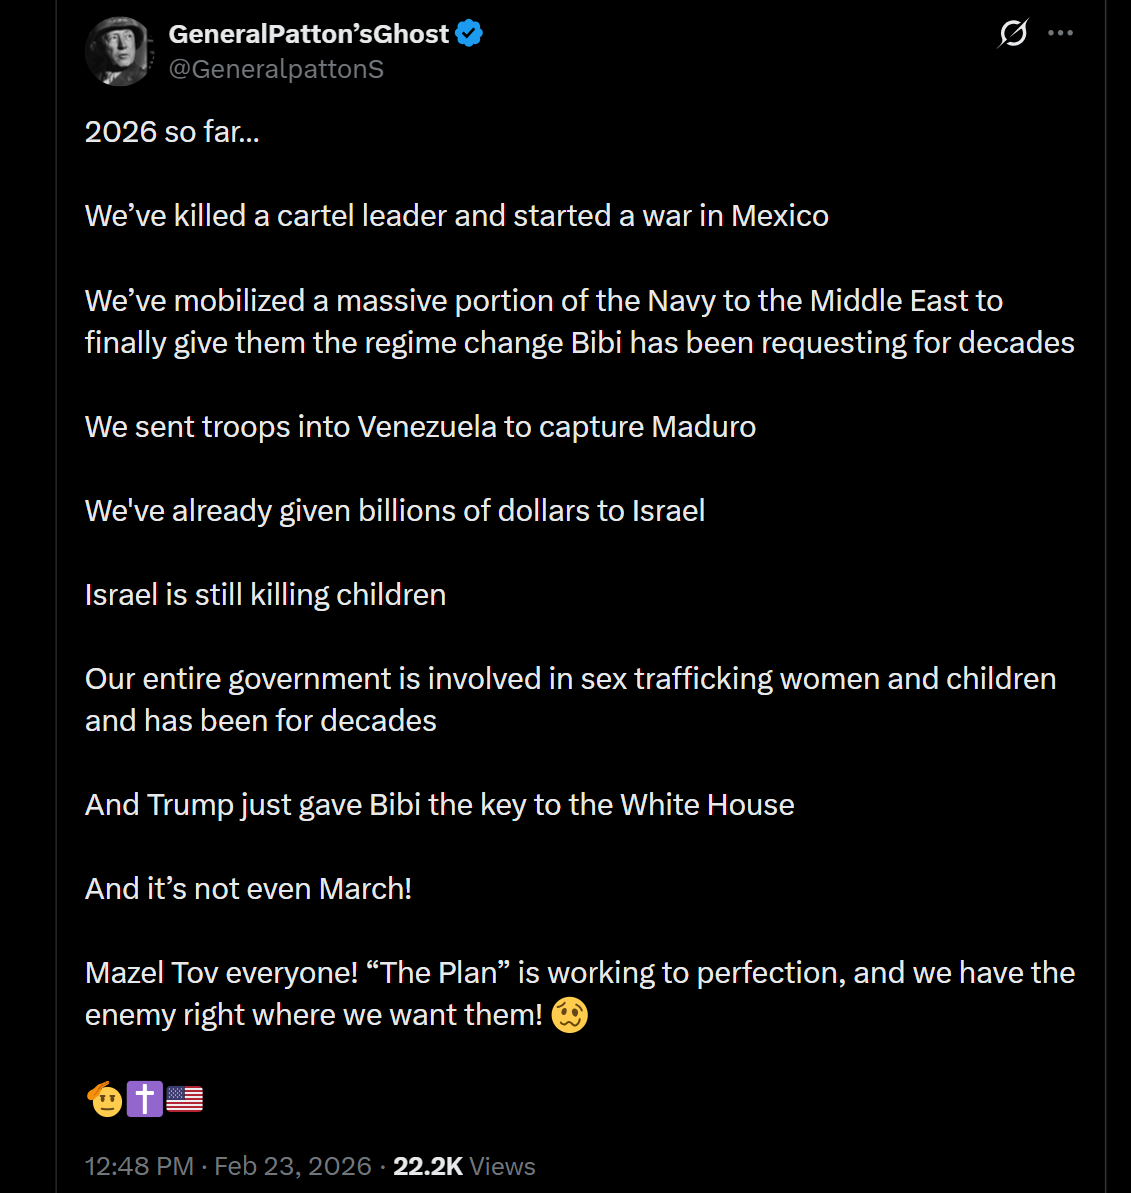Click the 22.2K Views counter
This screenshot has width=1131, height=1193.
[x=464, y=1166]
